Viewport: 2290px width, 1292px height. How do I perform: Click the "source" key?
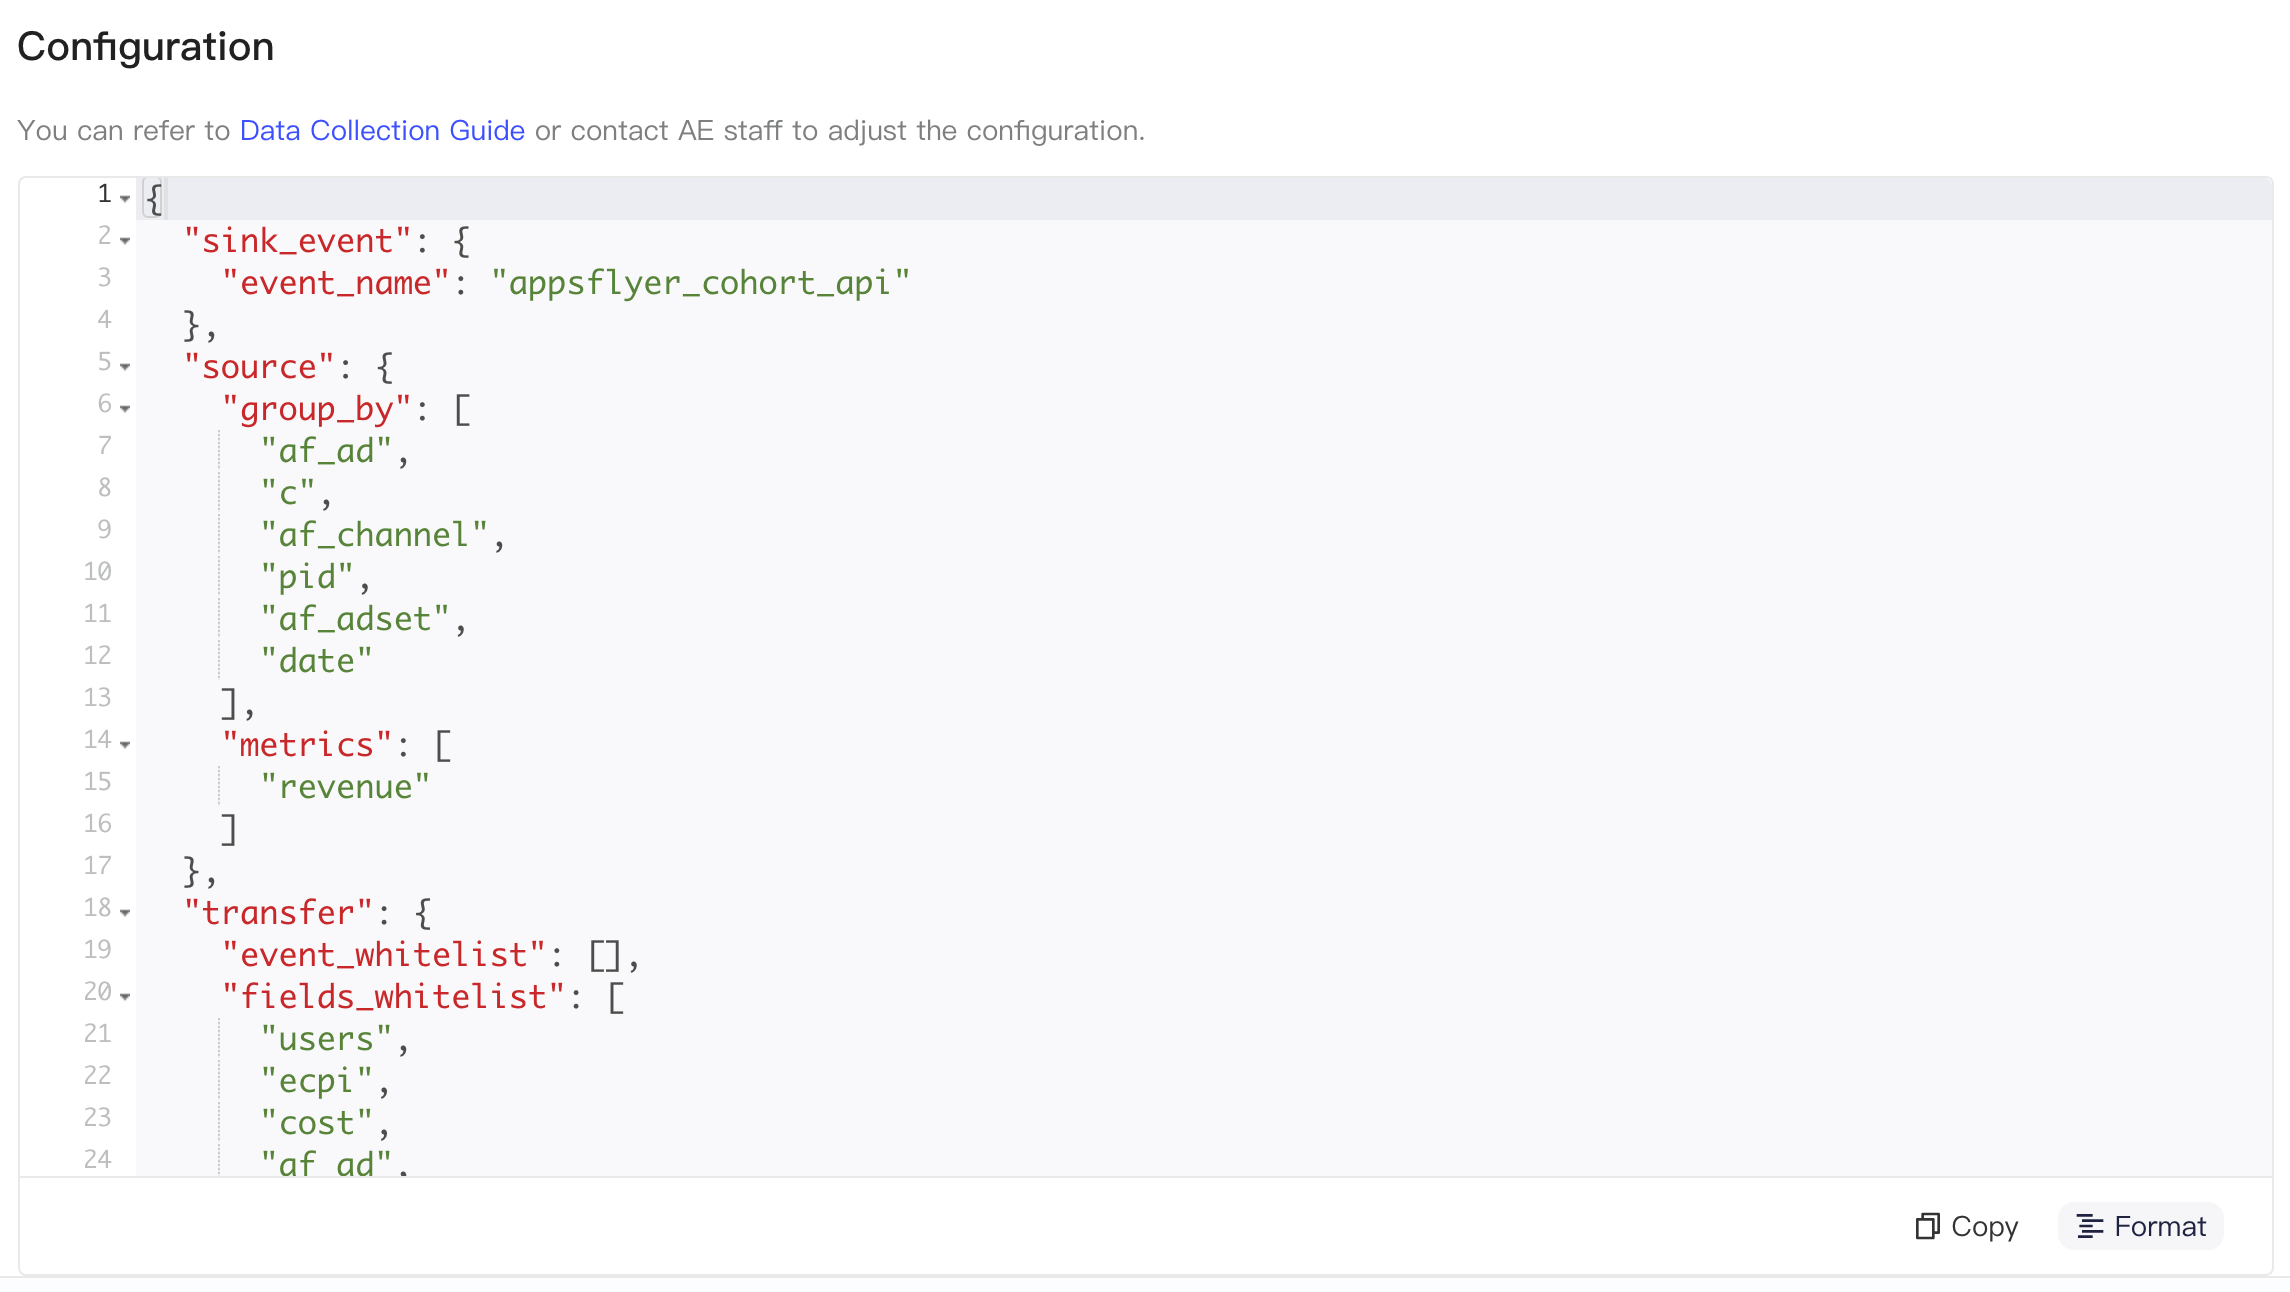pos(259,367)
